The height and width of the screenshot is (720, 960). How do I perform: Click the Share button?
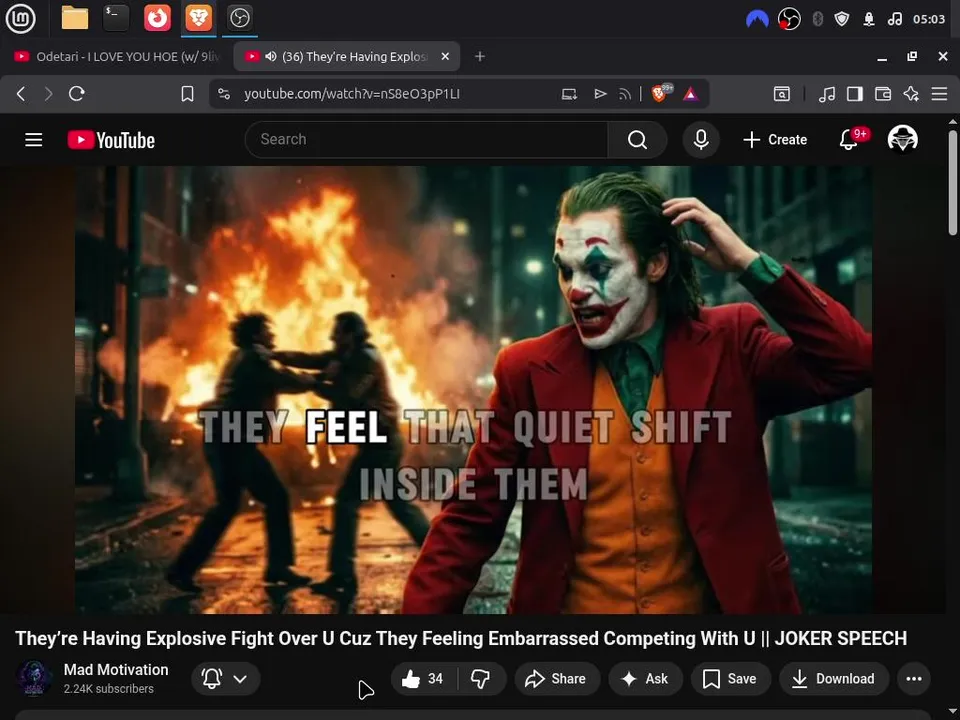[x=557, y=678]
